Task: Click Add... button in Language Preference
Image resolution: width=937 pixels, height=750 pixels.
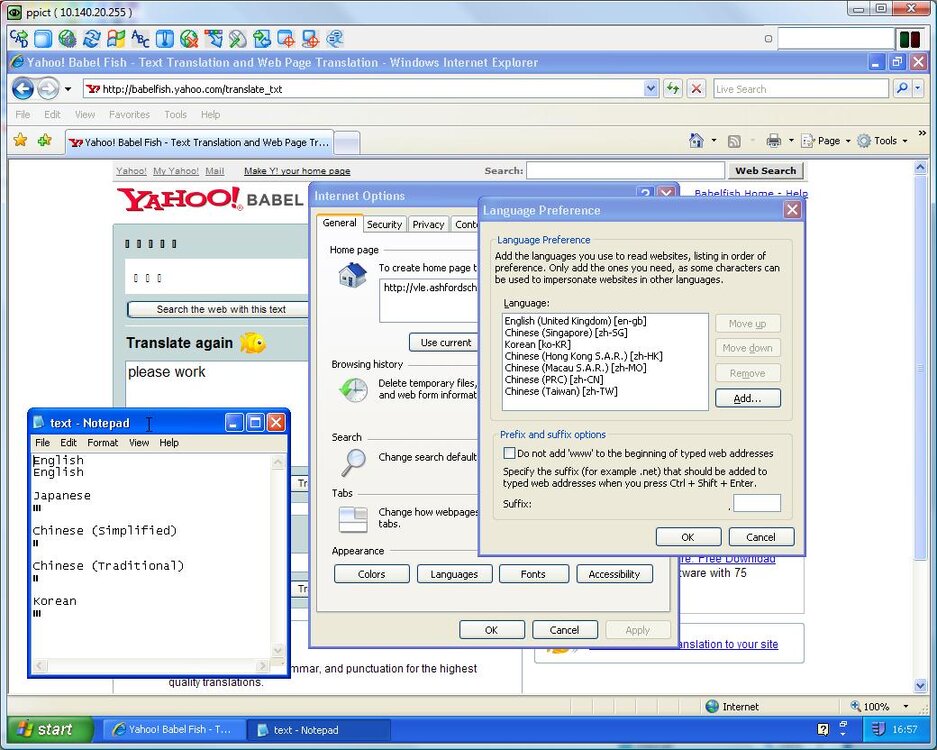Action: coord(748,398)
